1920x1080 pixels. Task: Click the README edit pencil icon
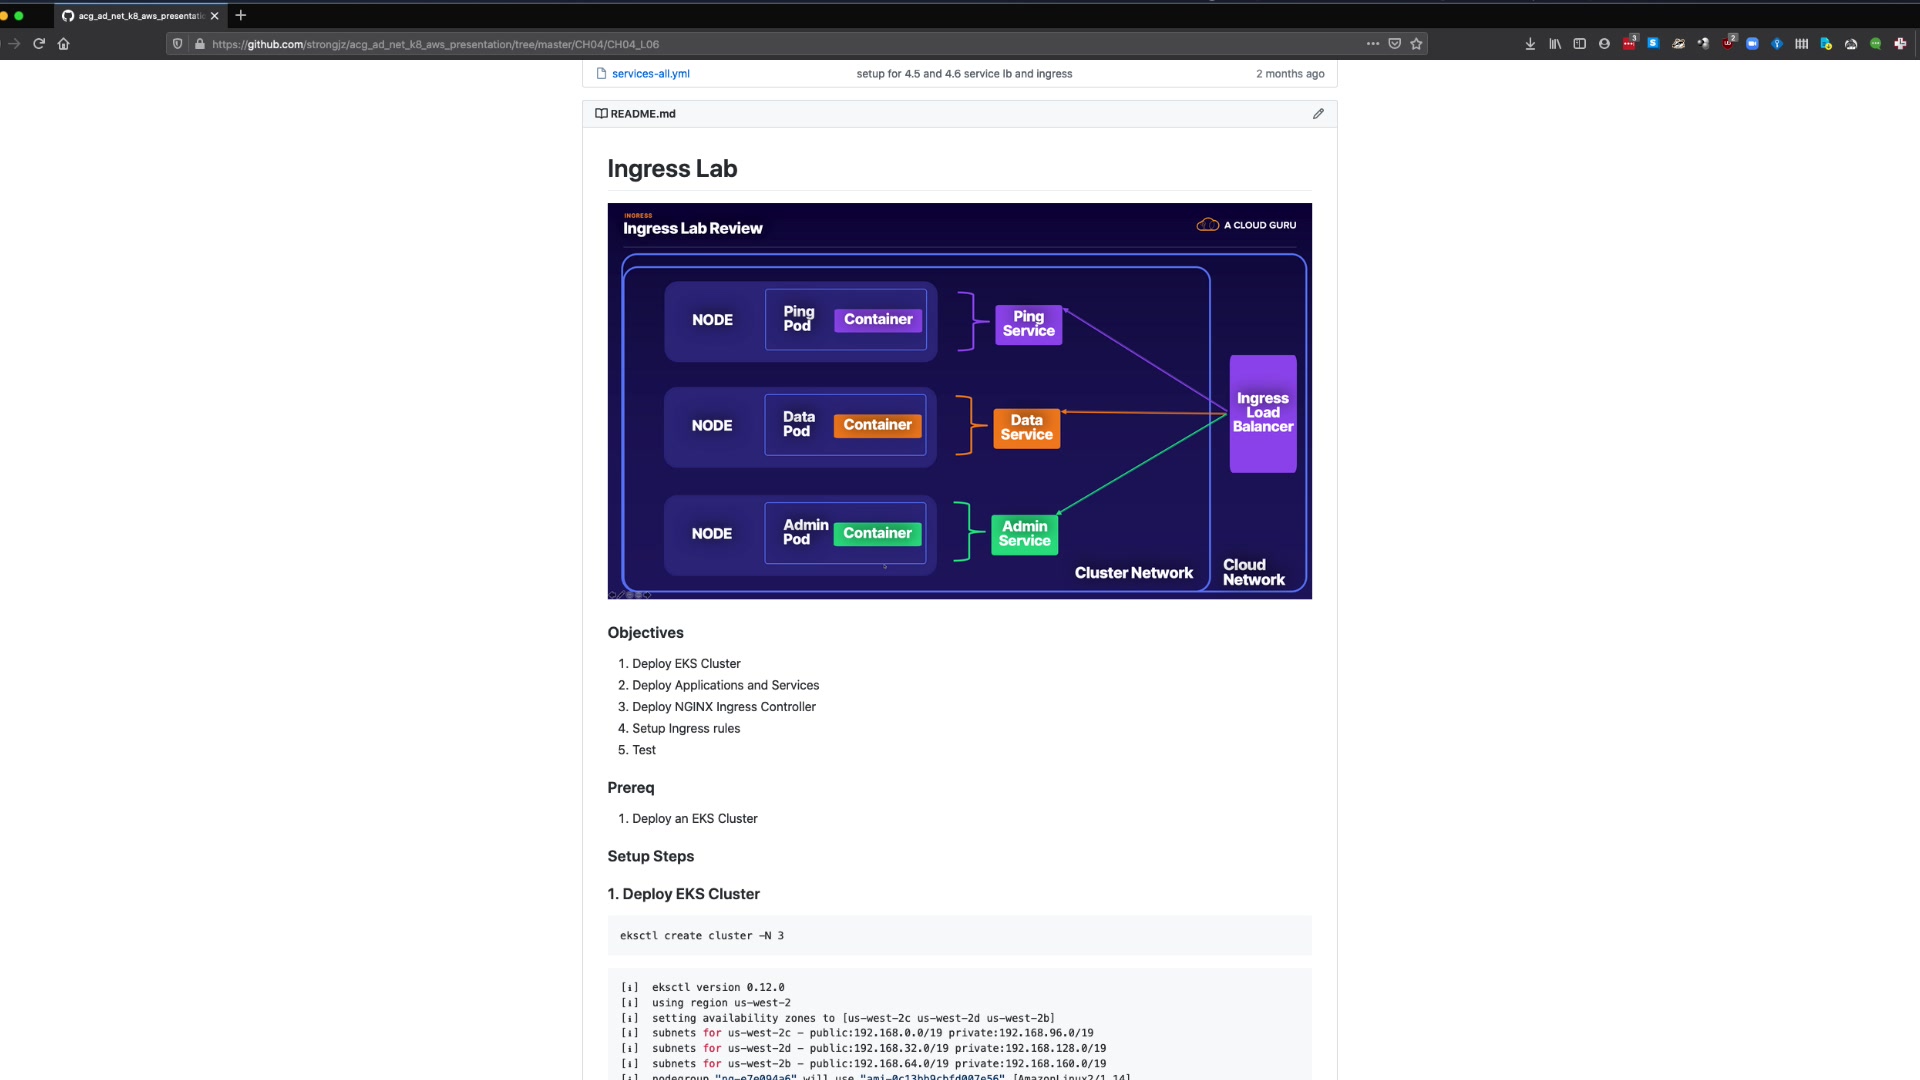[x=1318, y=114]
